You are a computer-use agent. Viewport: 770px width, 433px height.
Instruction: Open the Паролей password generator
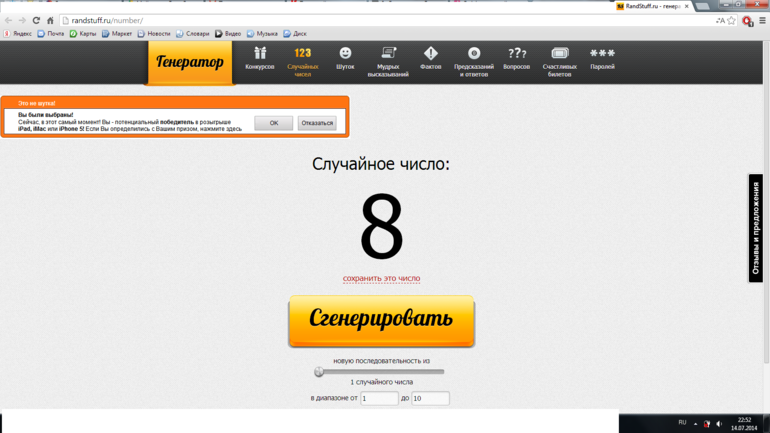[602, 59]
